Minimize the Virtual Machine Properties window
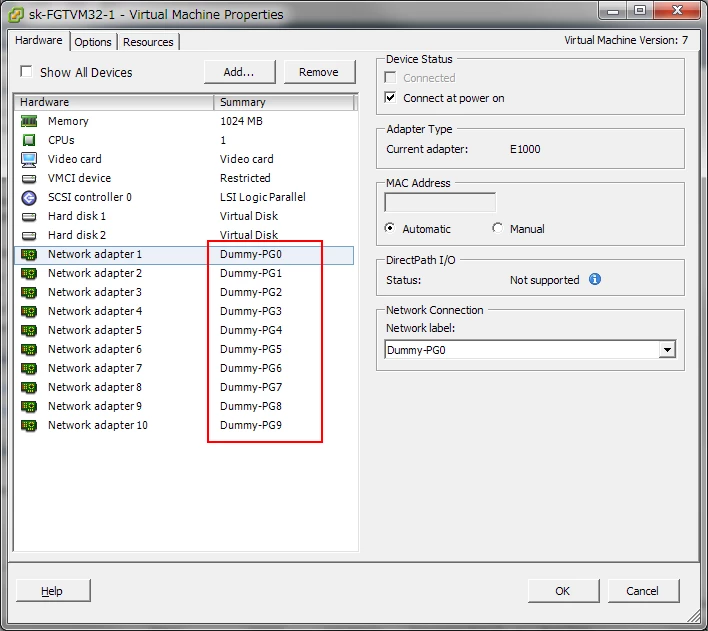Viewport: 708px width, 631px height. click(613, 11)
